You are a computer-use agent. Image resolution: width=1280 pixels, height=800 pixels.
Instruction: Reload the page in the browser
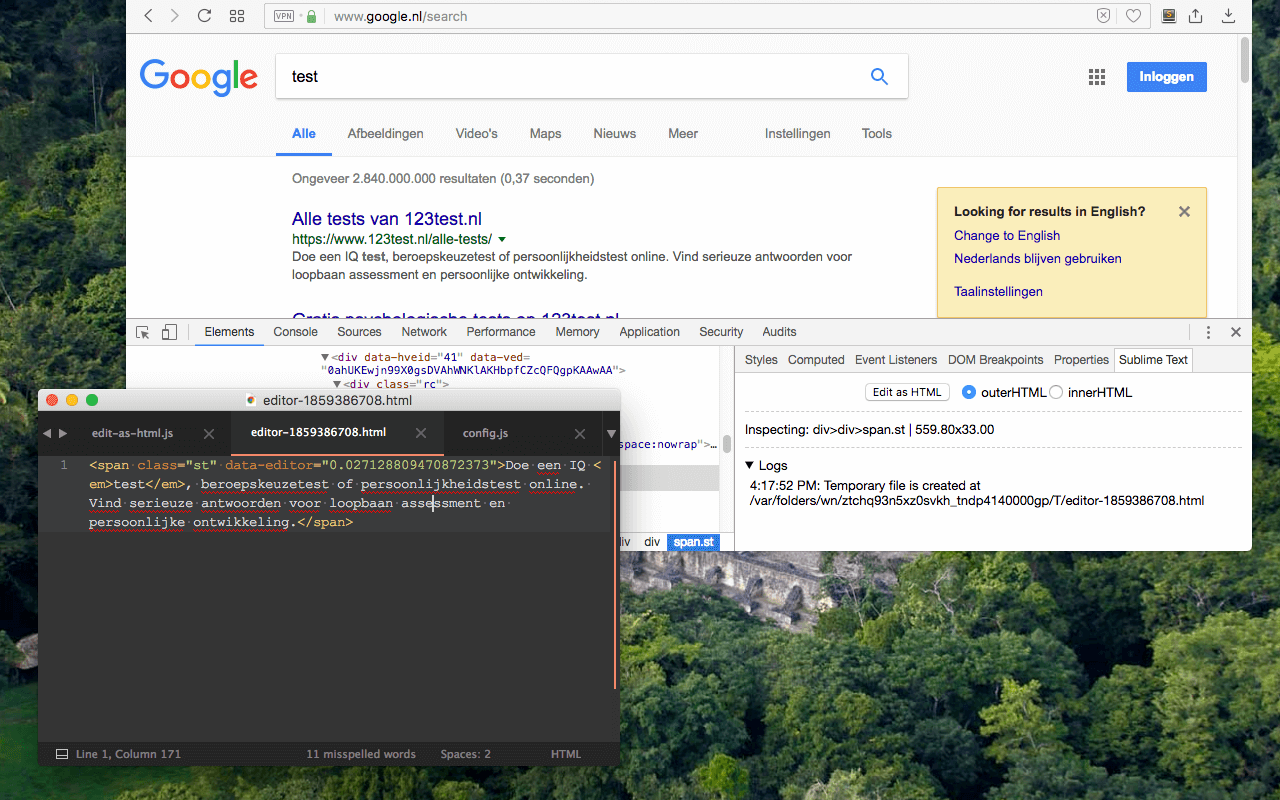[204, 16]
